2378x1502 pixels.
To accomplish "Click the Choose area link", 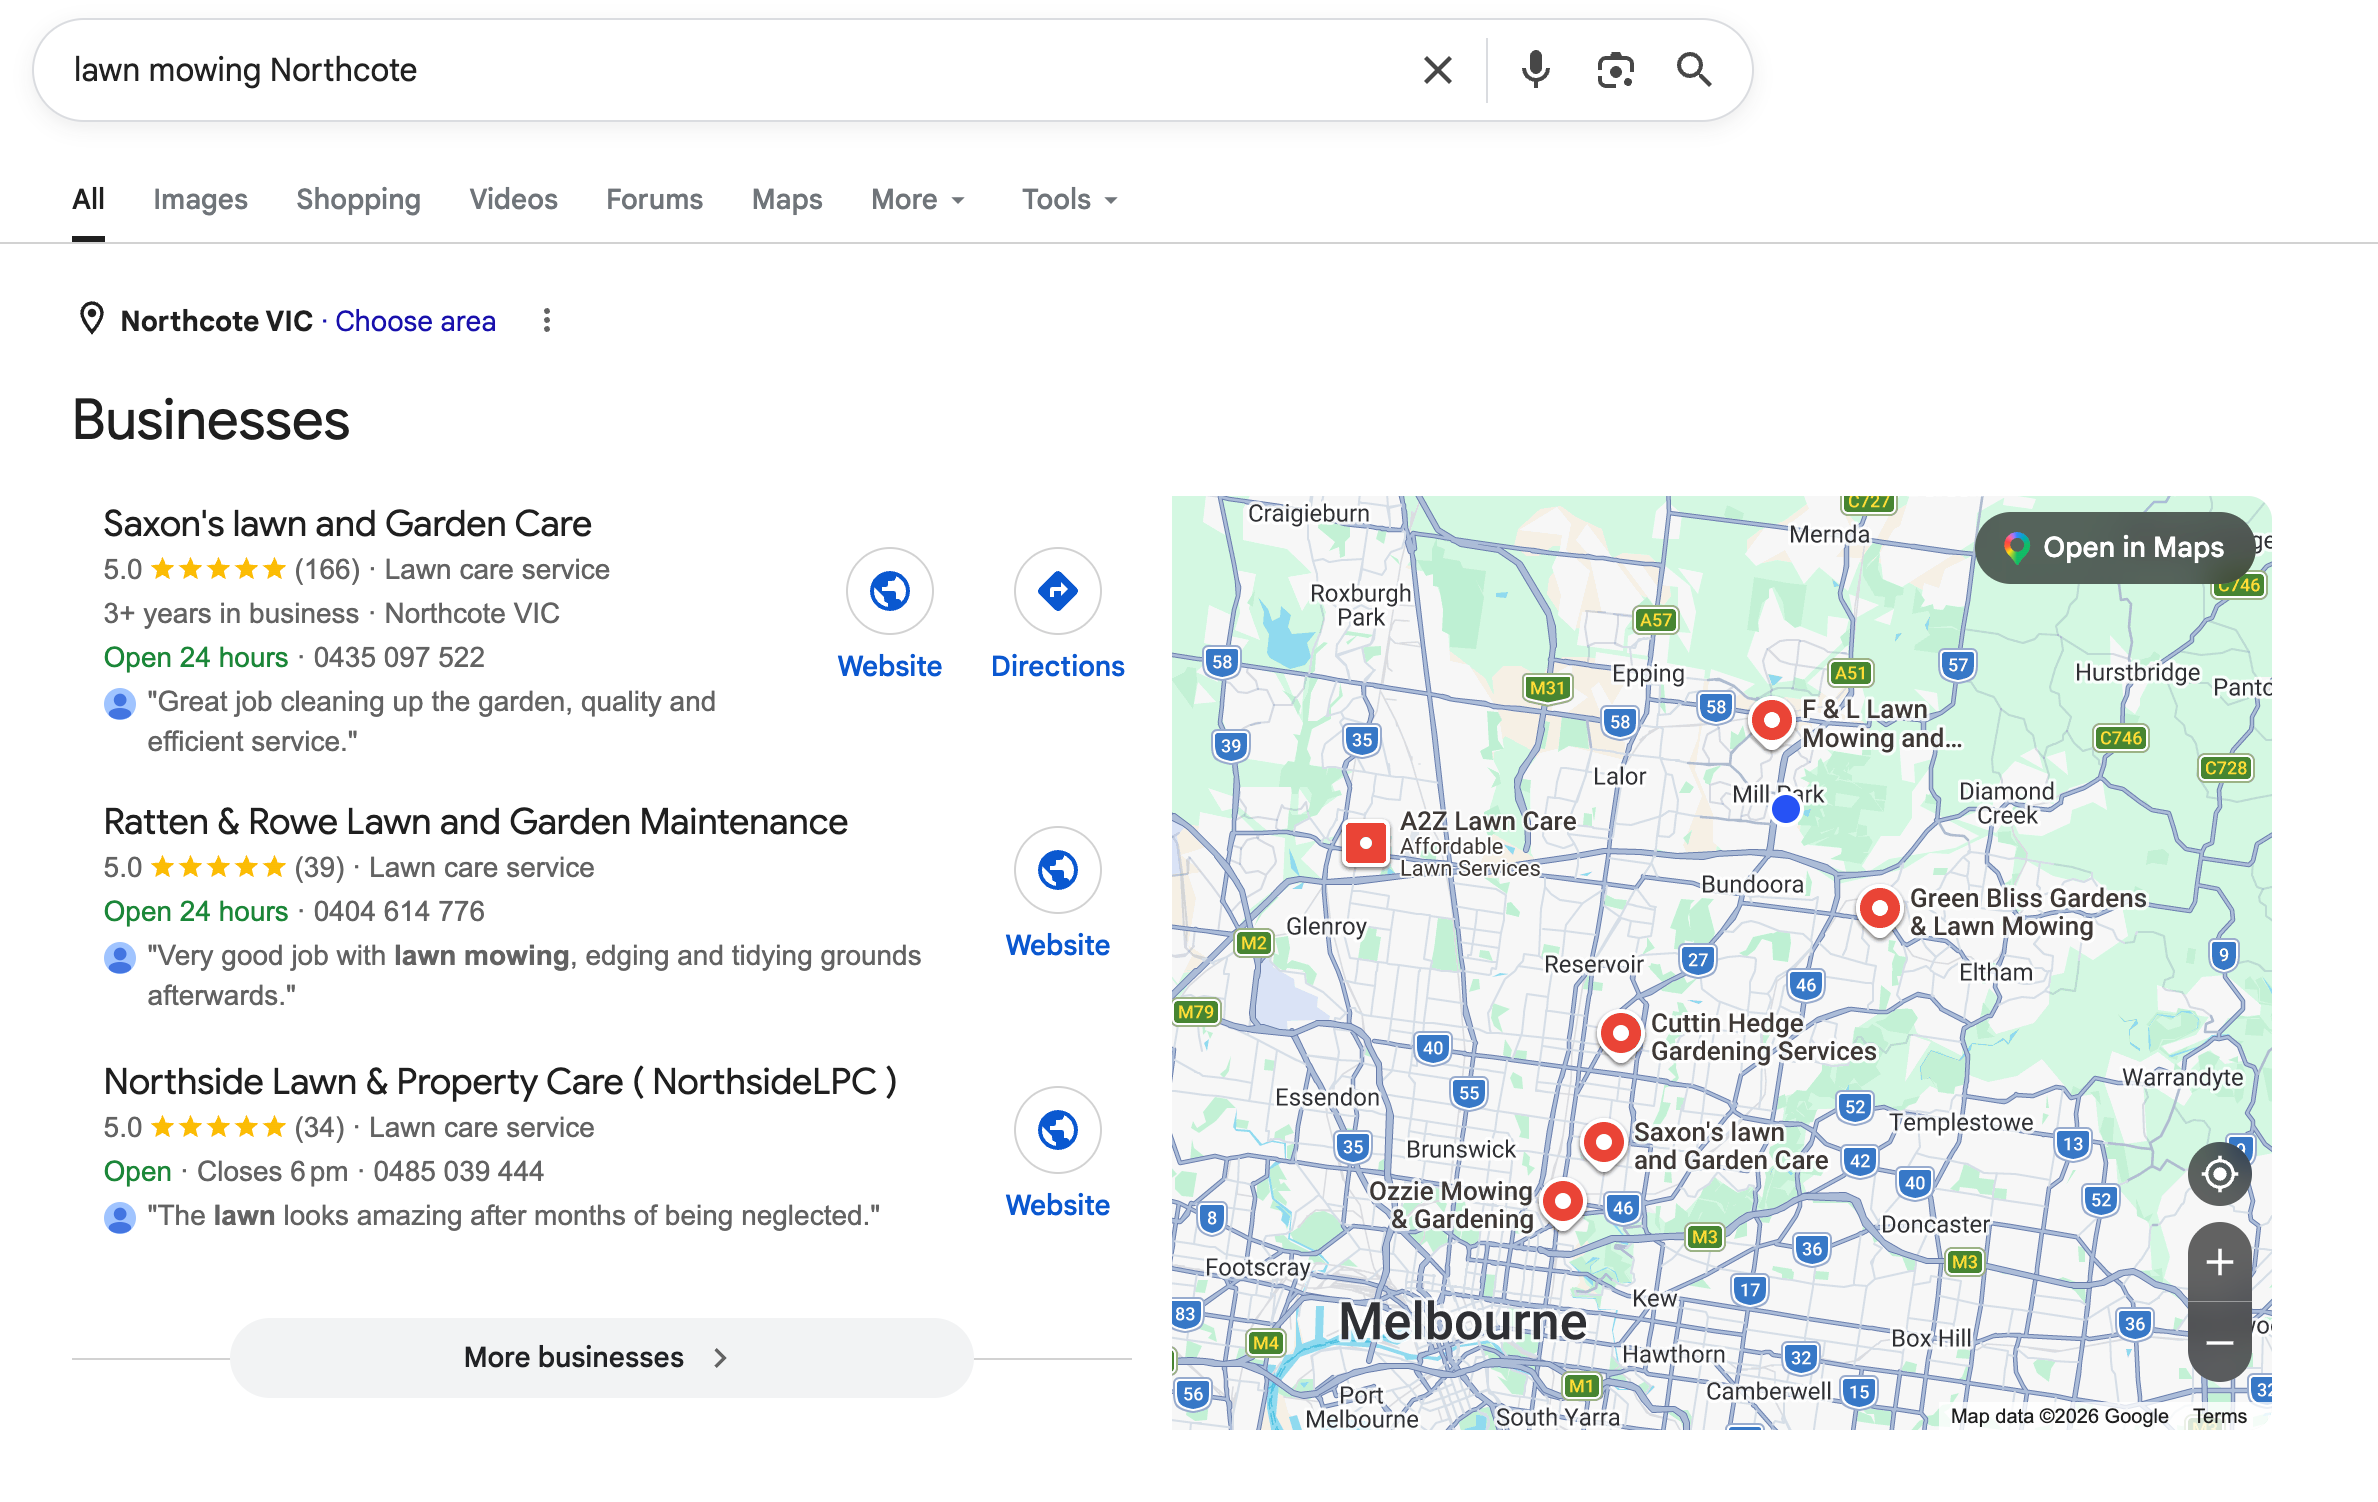I will pos(415,321).
